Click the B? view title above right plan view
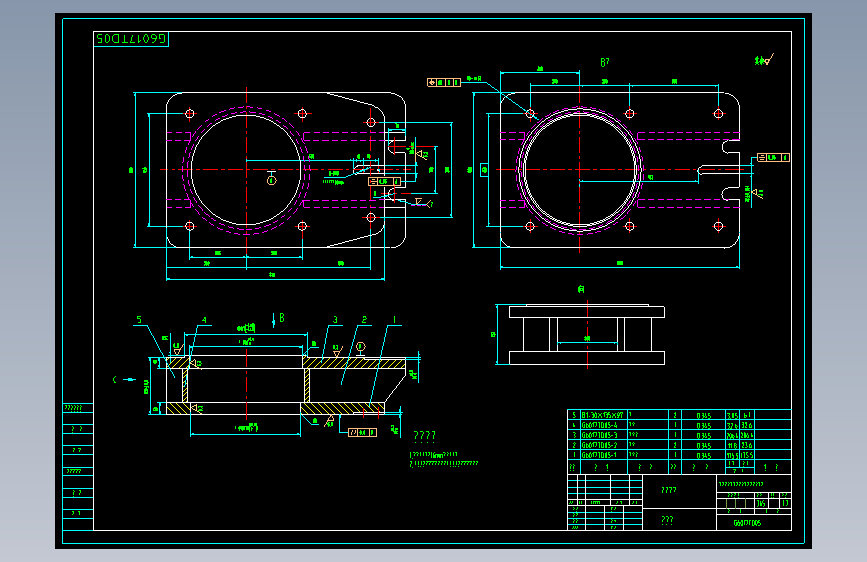The width and height of the screenshot is (867, 562). tap(605, 62)
